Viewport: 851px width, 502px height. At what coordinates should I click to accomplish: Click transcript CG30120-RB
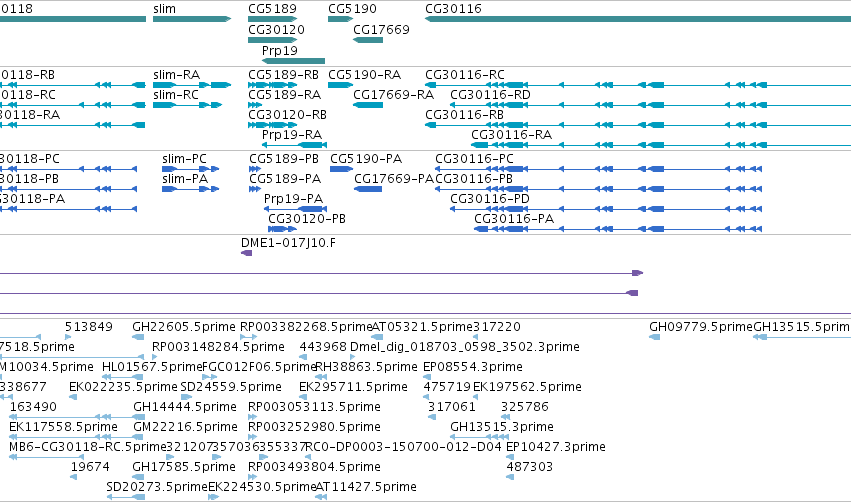287,115
